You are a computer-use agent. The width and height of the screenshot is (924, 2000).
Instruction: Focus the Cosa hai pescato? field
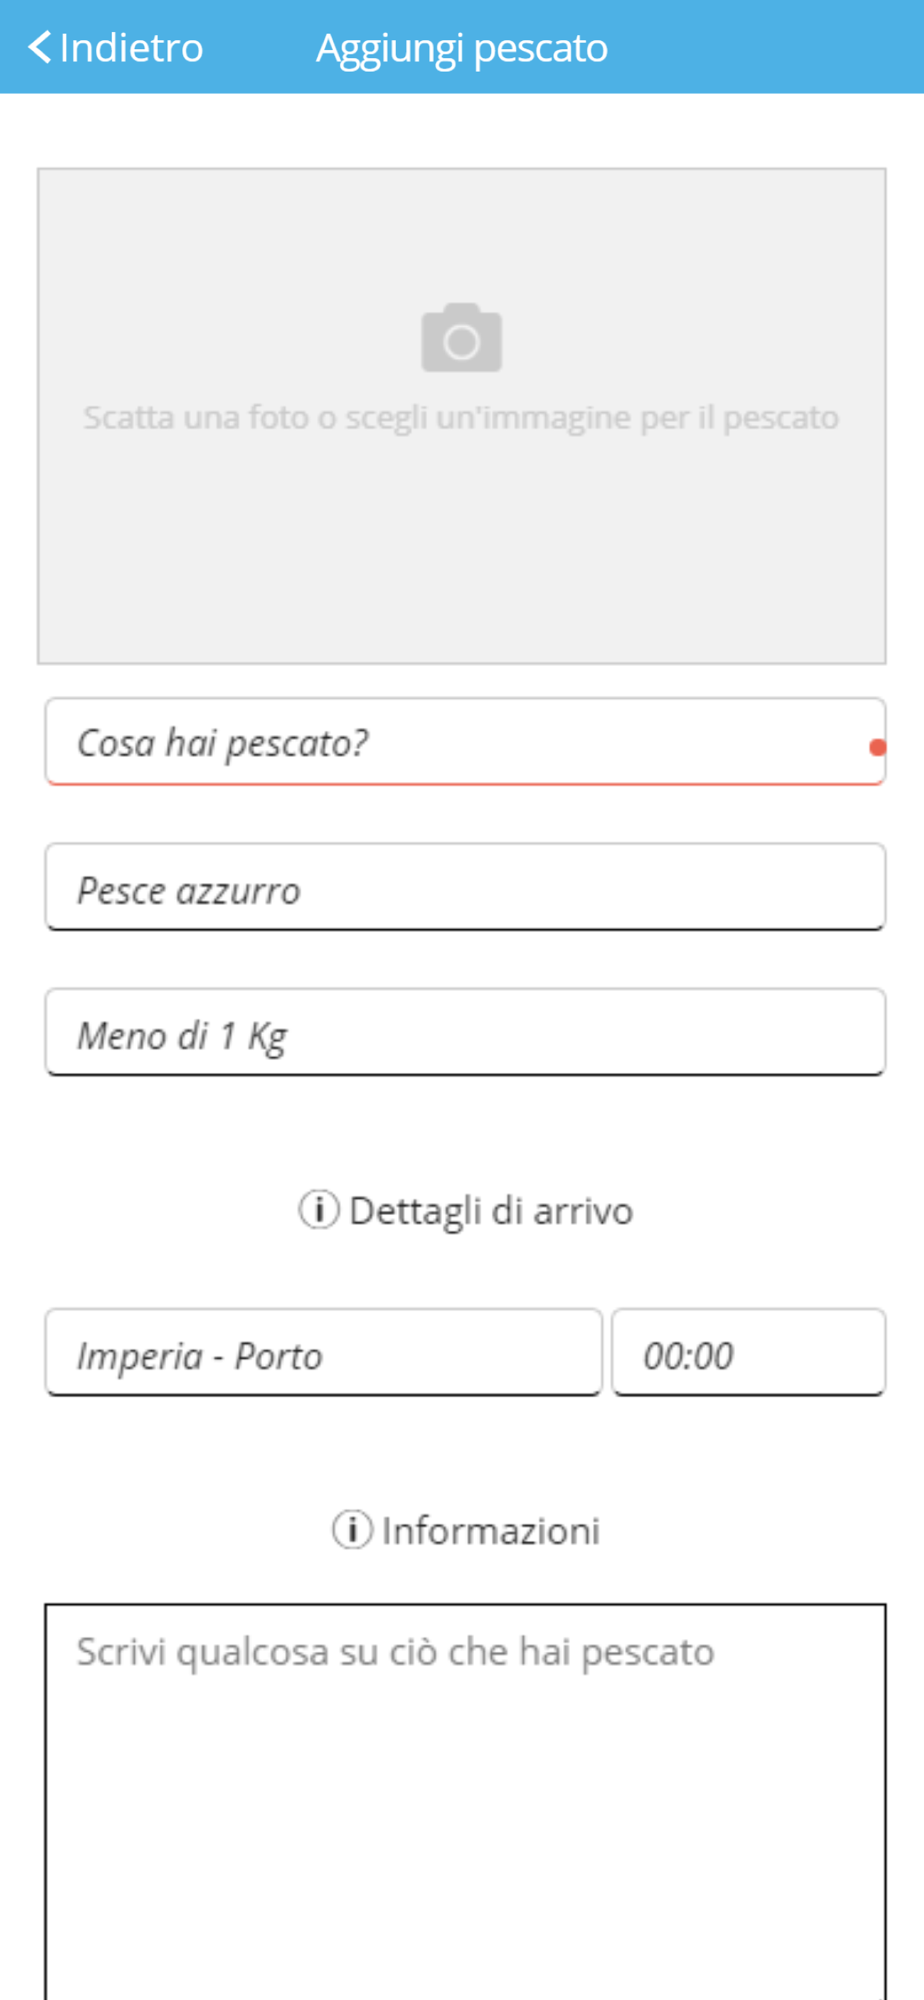(465, 742)
